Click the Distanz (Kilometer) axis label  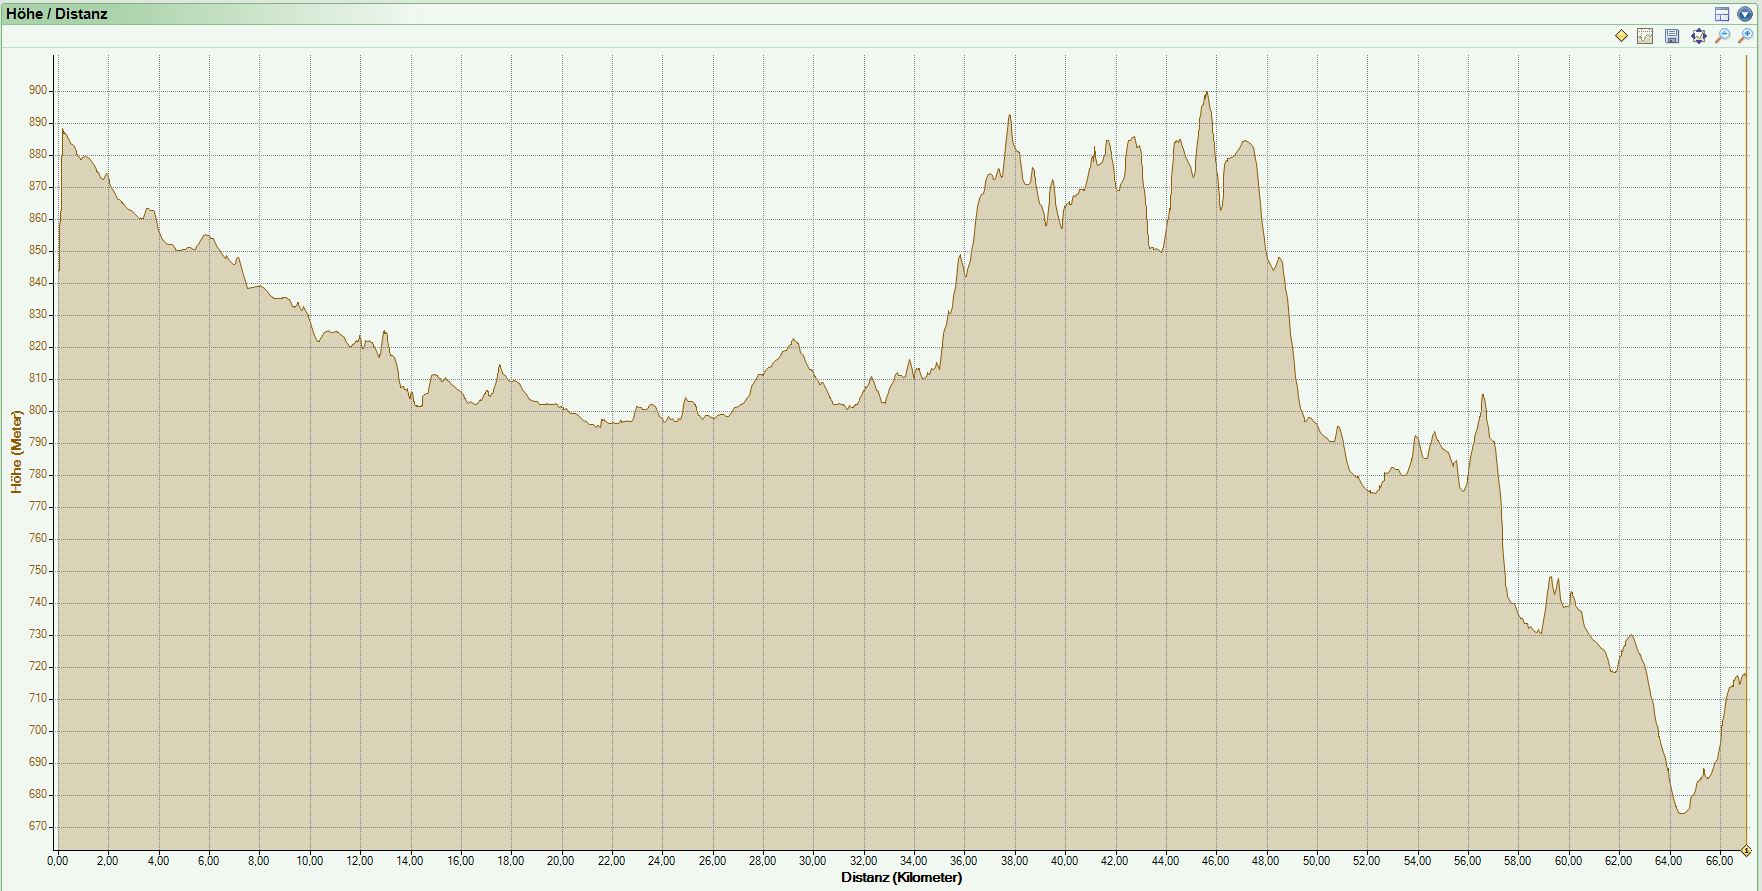coord(901,877)
